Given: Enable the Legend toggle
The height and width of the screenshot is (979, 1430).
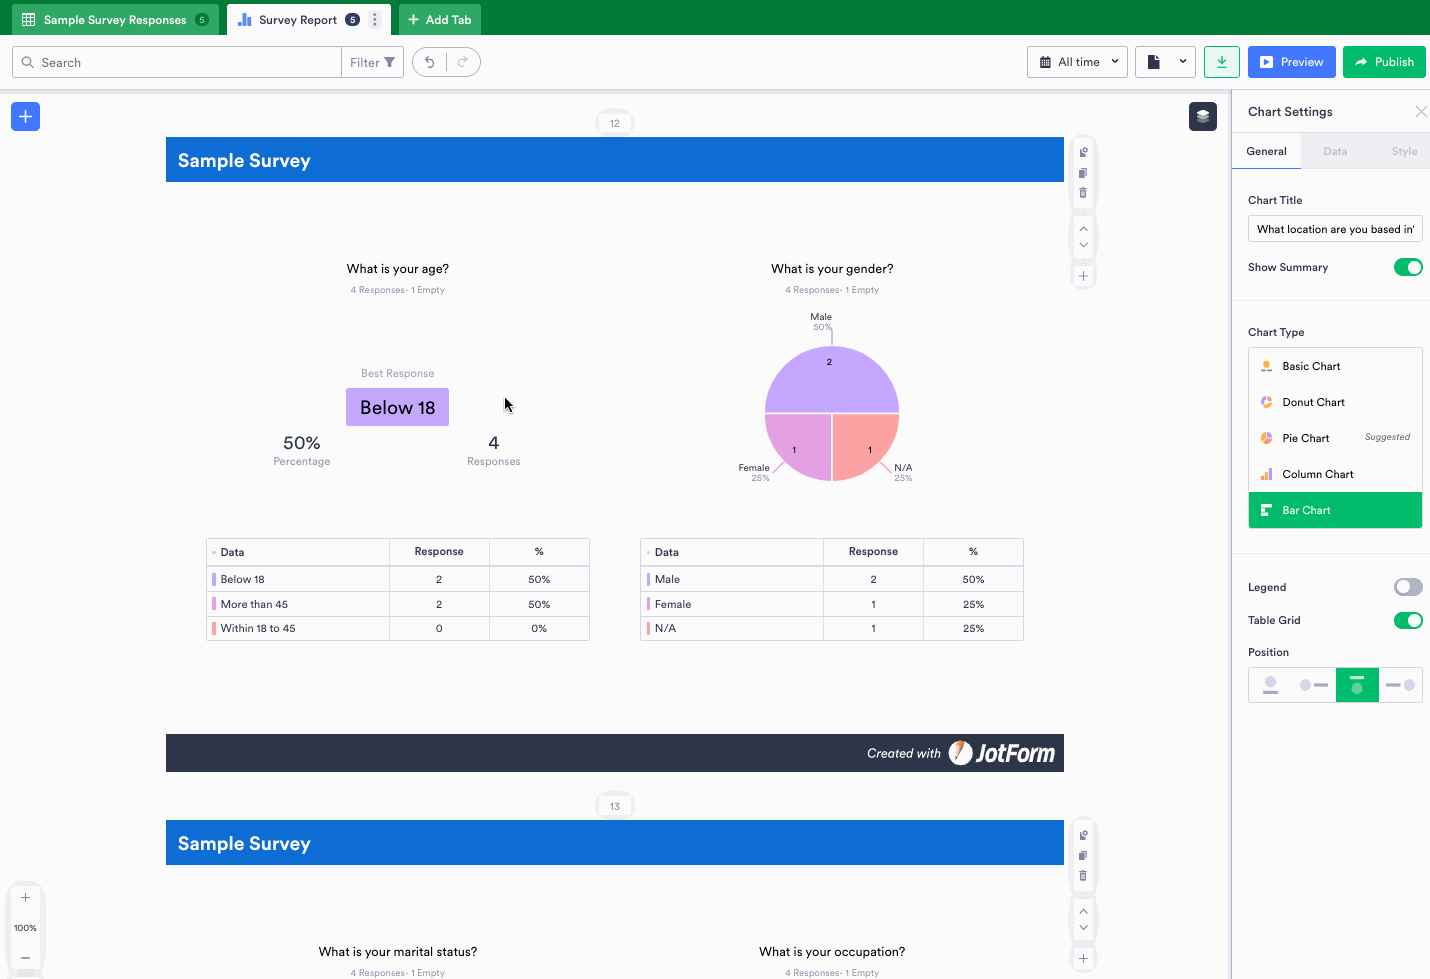Looking at the screenshot, I should click(1407, 587).
